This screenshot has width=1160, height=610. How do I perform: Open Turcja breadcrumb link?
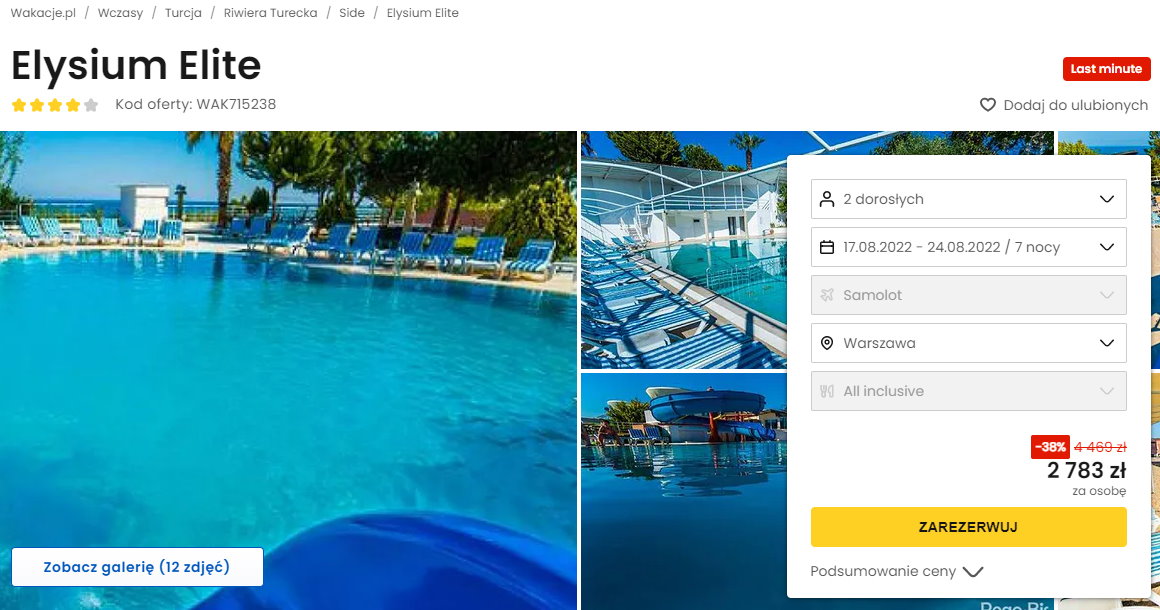pyautogui.click(x=183, y=13)
